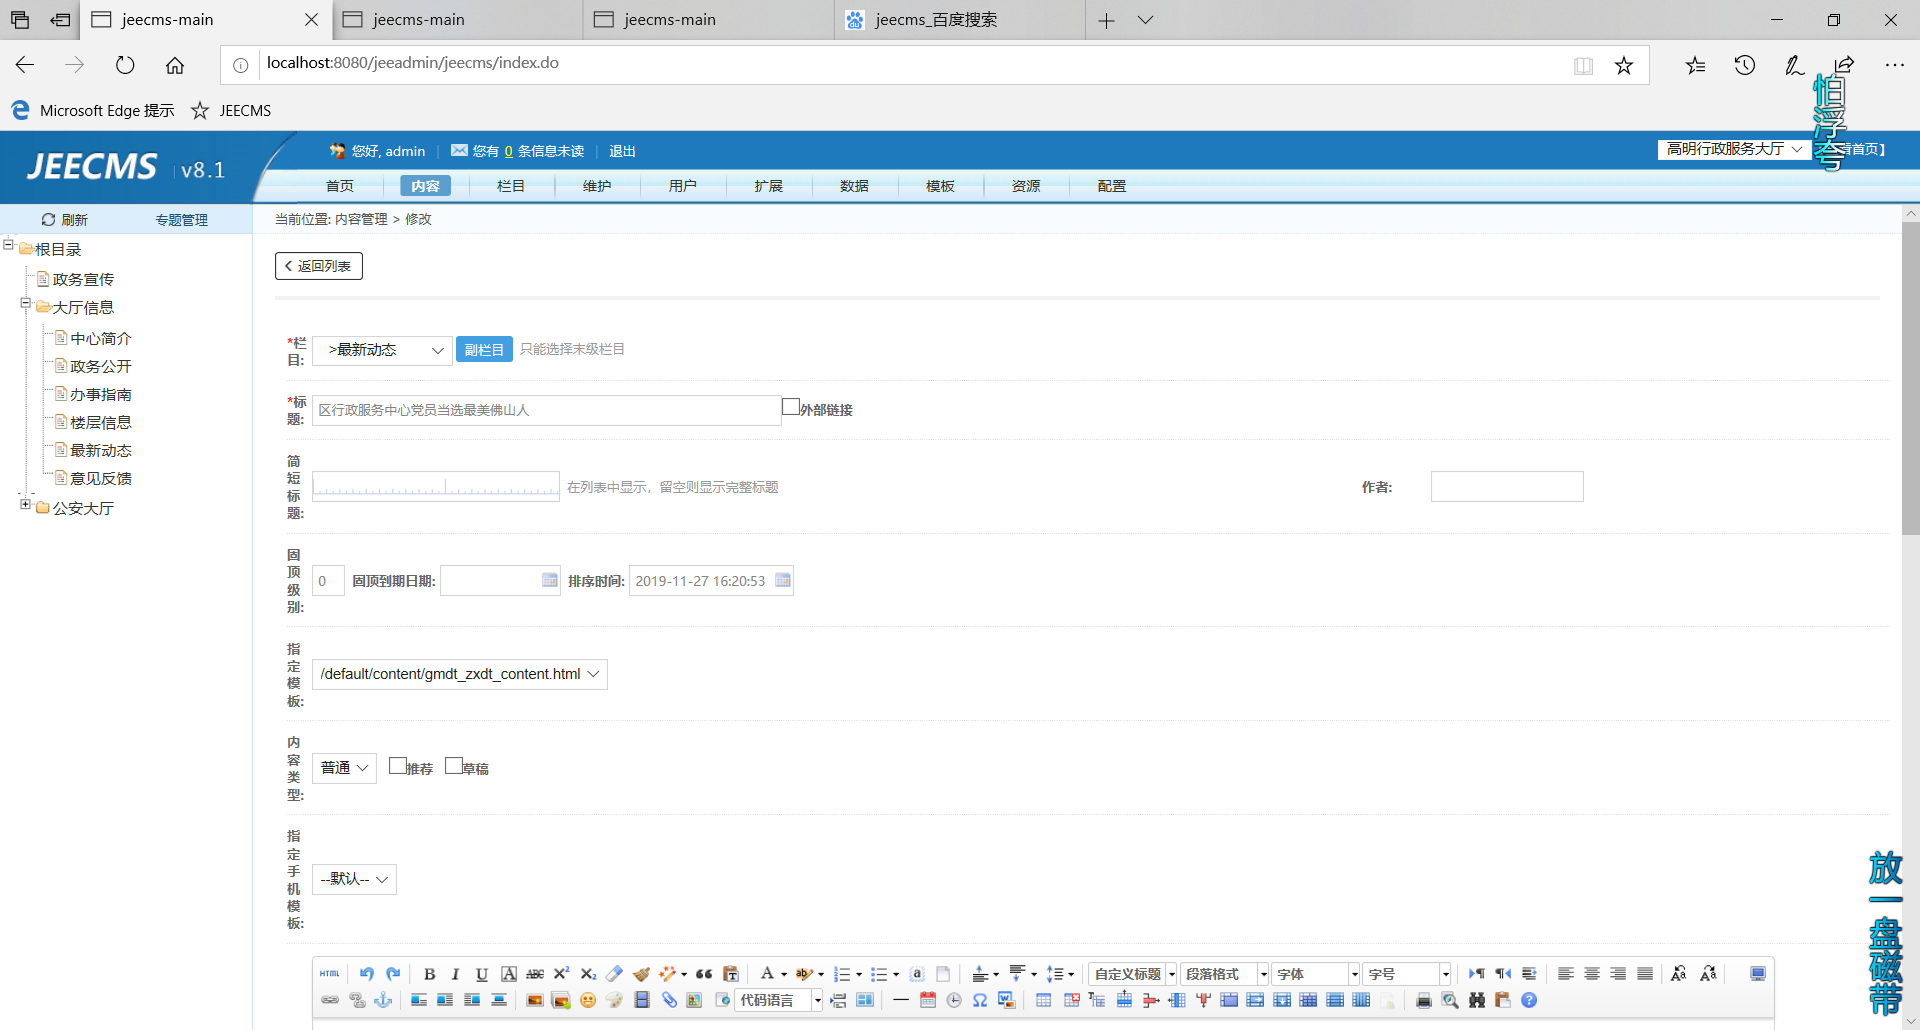This screenshot has height=1030, width=1920.
Task: Switch the editor to HTML source mode
Action: click(x=330, y=974)
